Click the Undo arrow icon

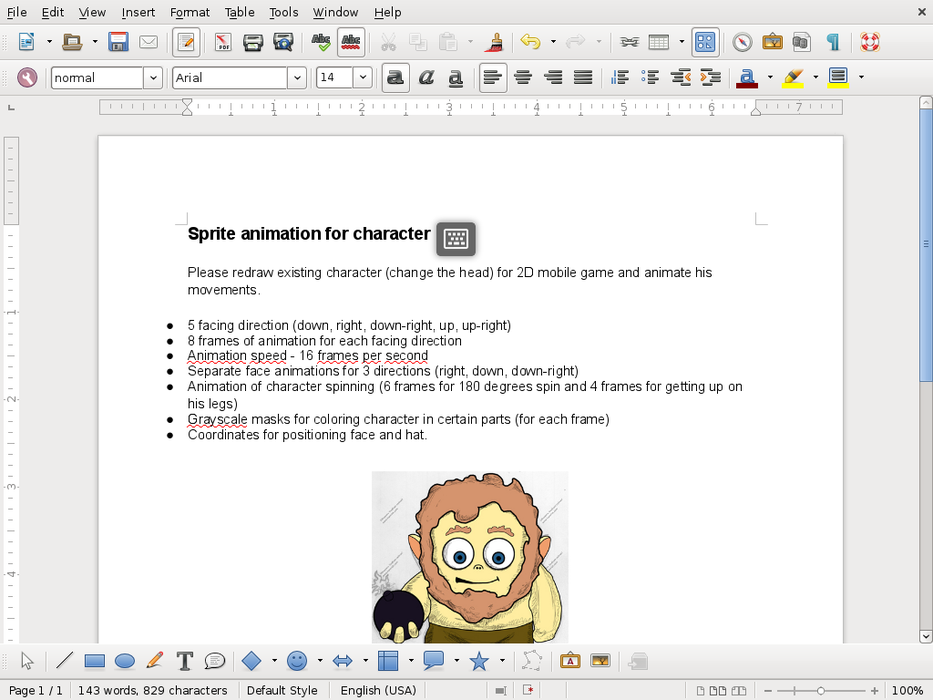pyautogui.click(x=530, y=42)
